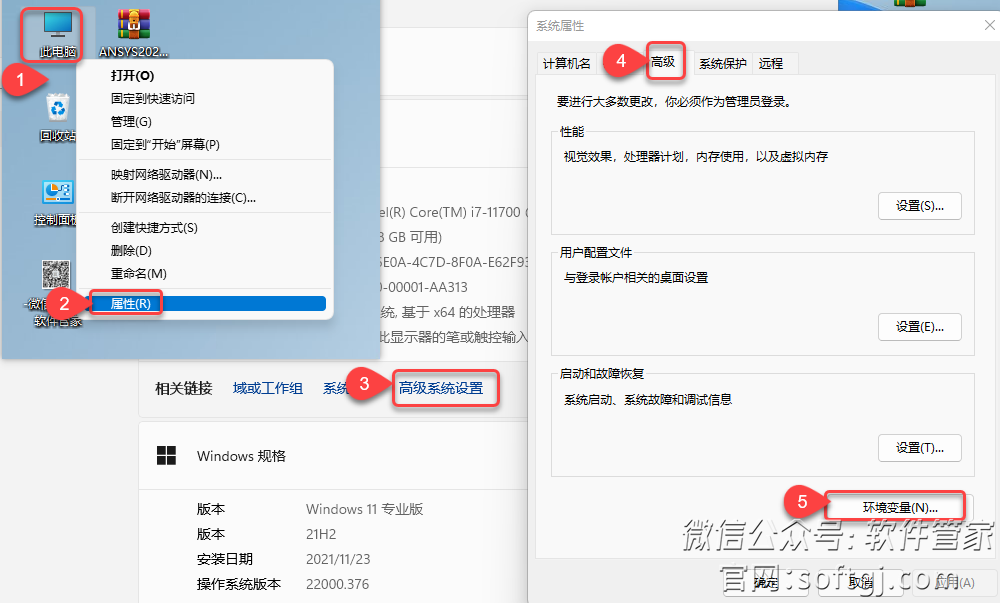Click the 域或工作组 link

(x=268, y=388)
